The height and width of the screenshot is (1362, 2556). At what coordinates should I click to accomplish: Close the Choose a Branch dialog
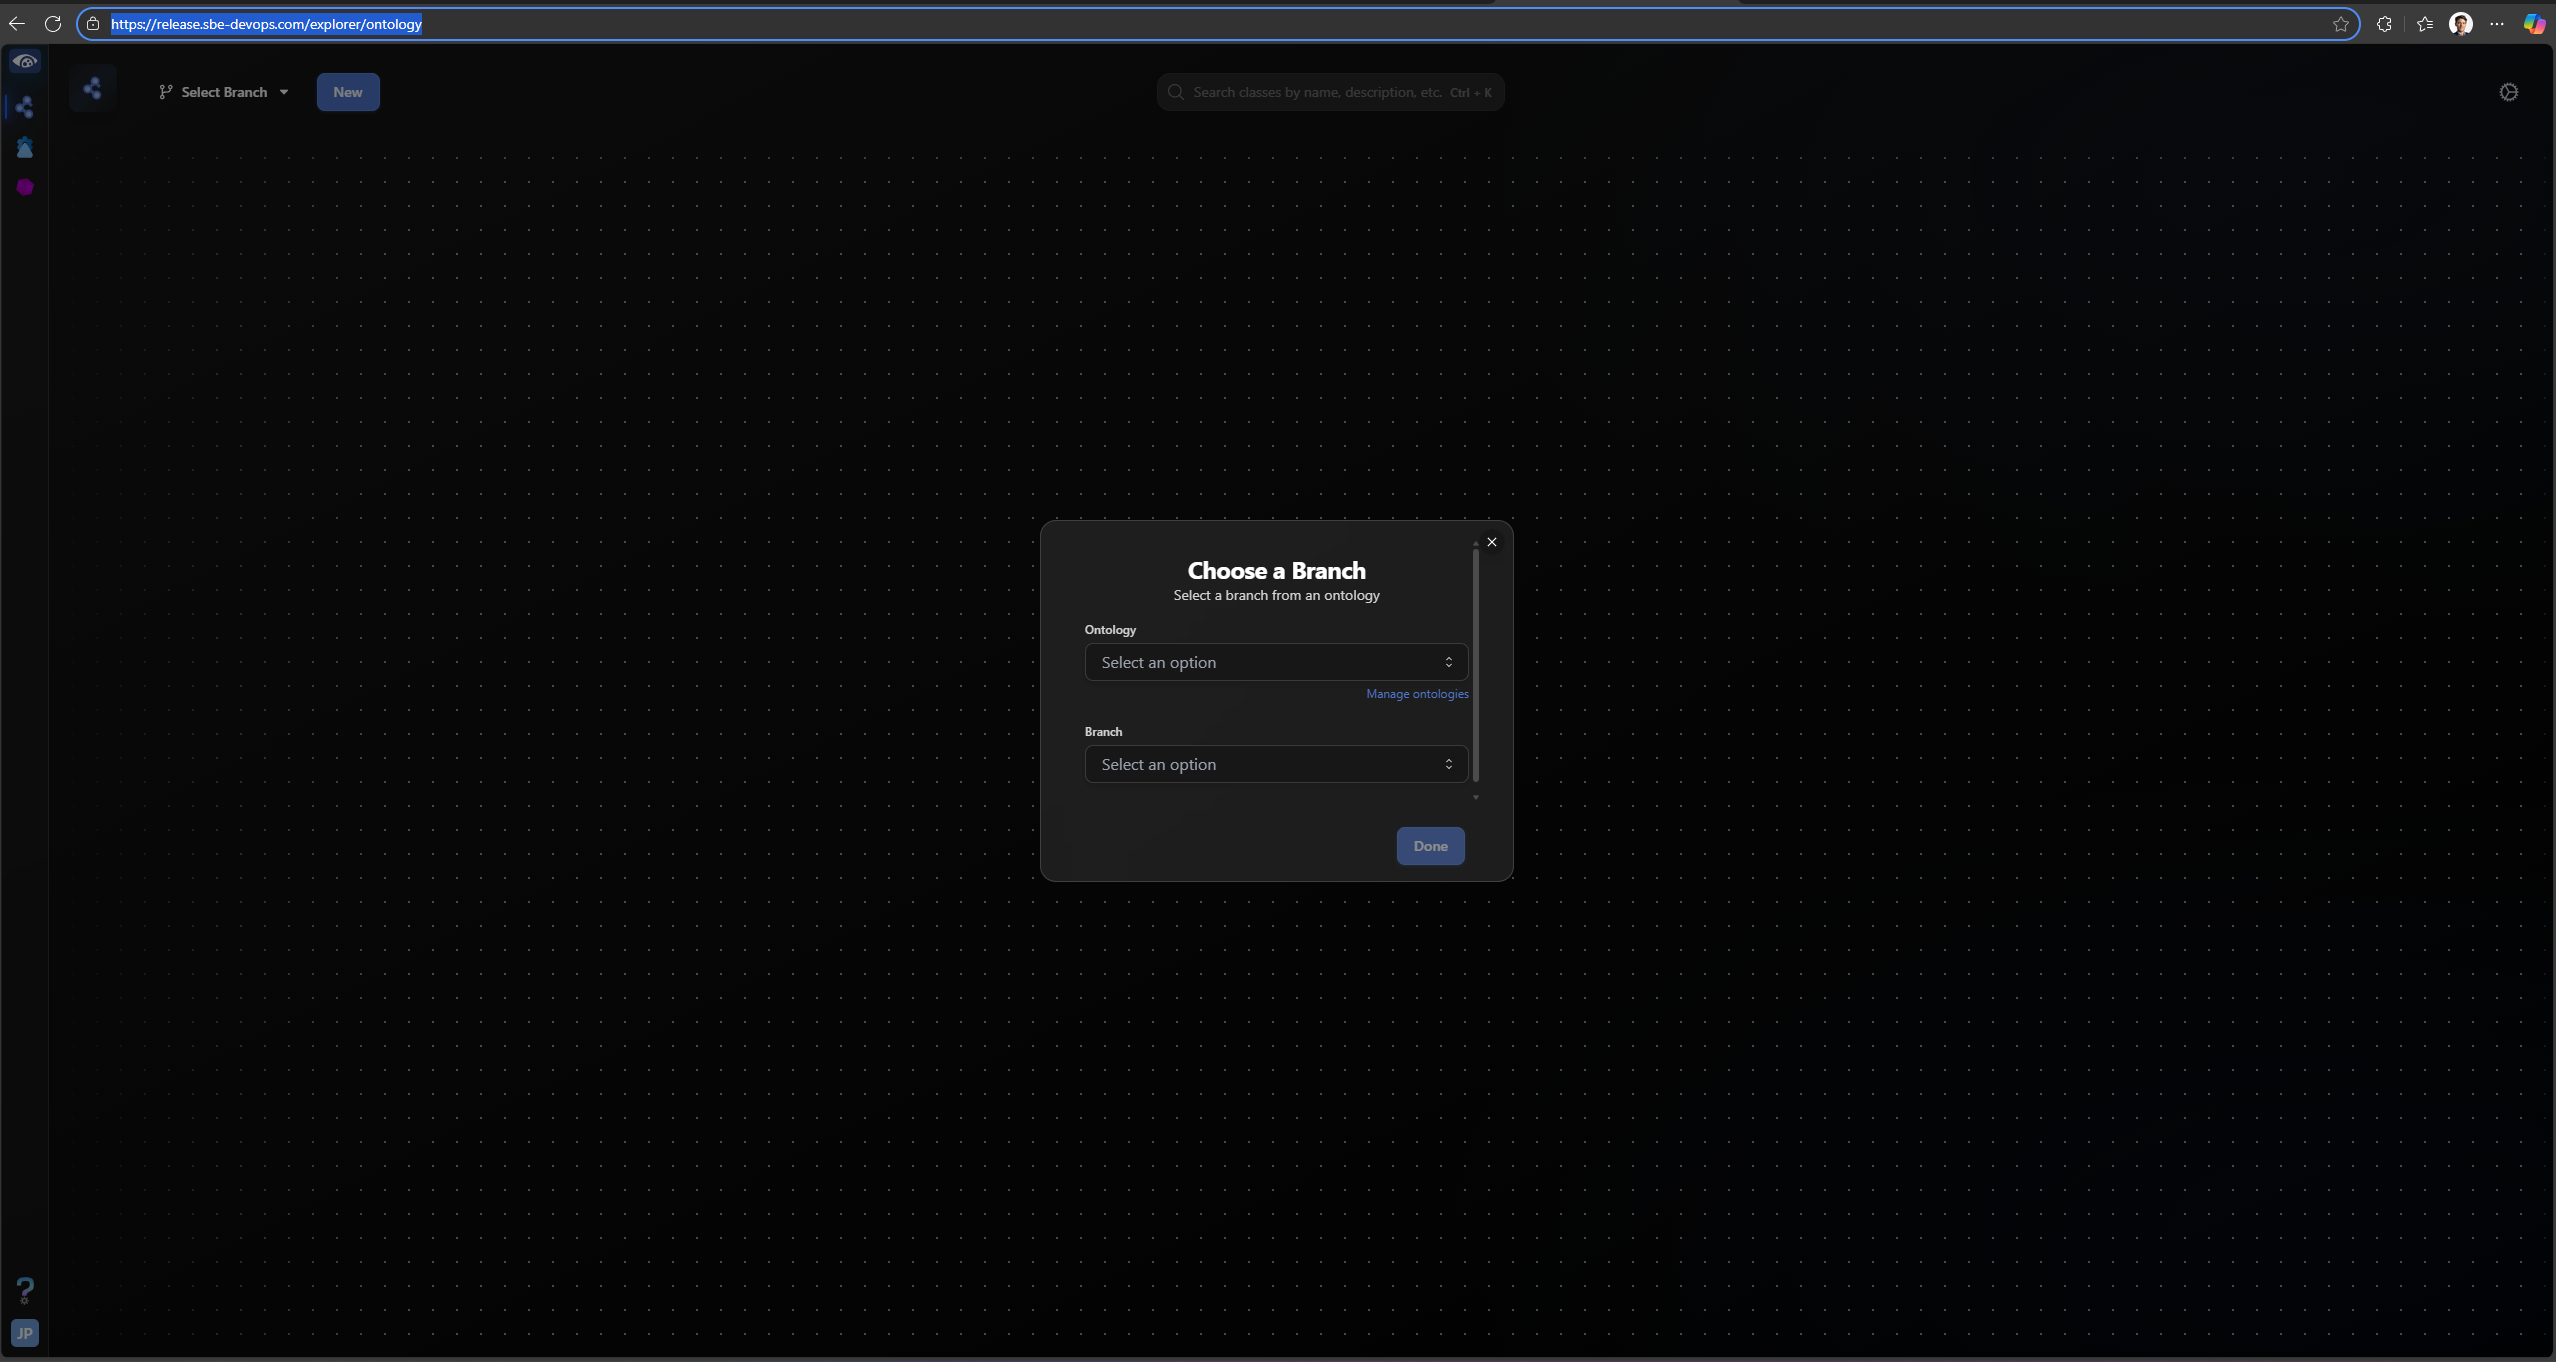[1491, 542]
